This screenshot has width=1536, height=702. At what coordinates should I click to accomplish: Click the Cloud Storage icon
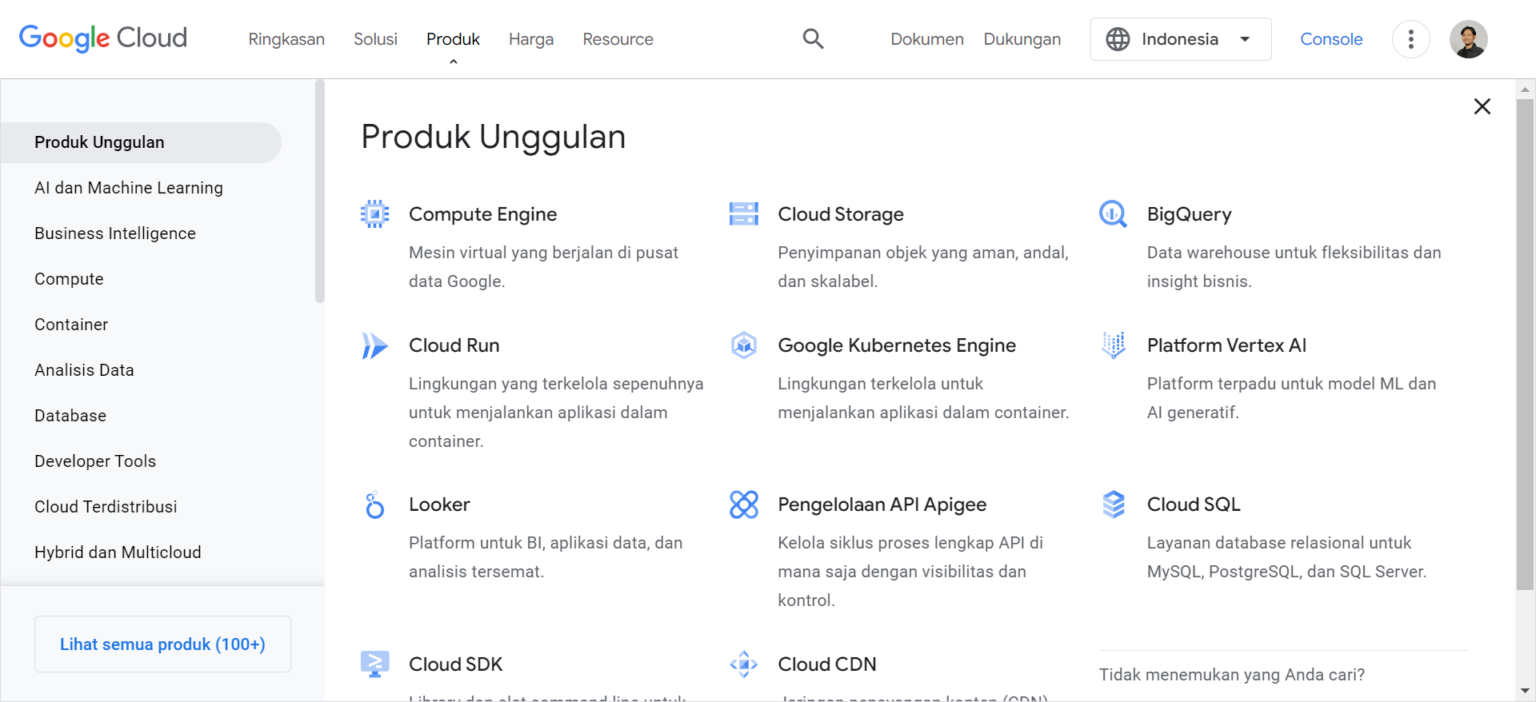(x=743, y=213)
